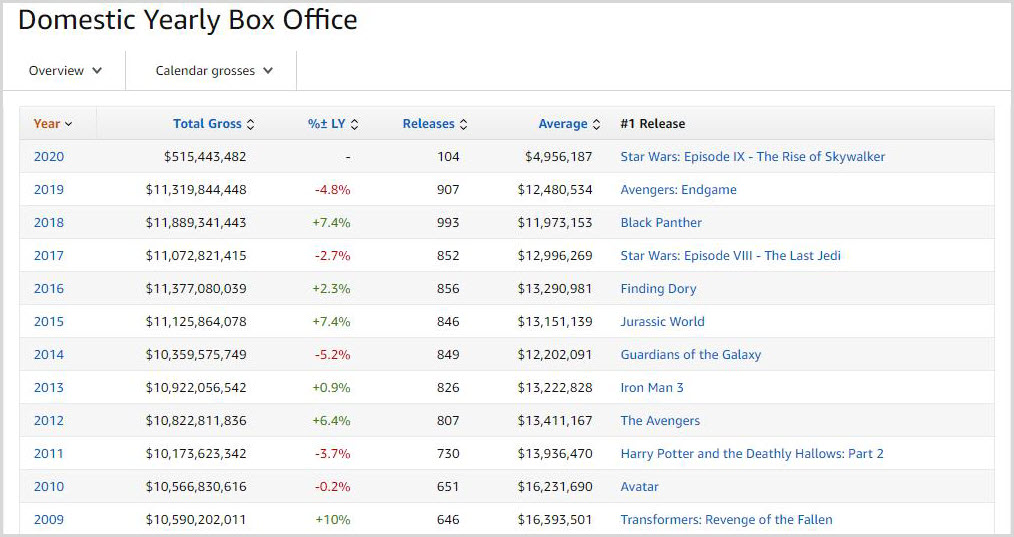
Task: Open the Iron Man 3 link
Action: click(x=652, y=388)
